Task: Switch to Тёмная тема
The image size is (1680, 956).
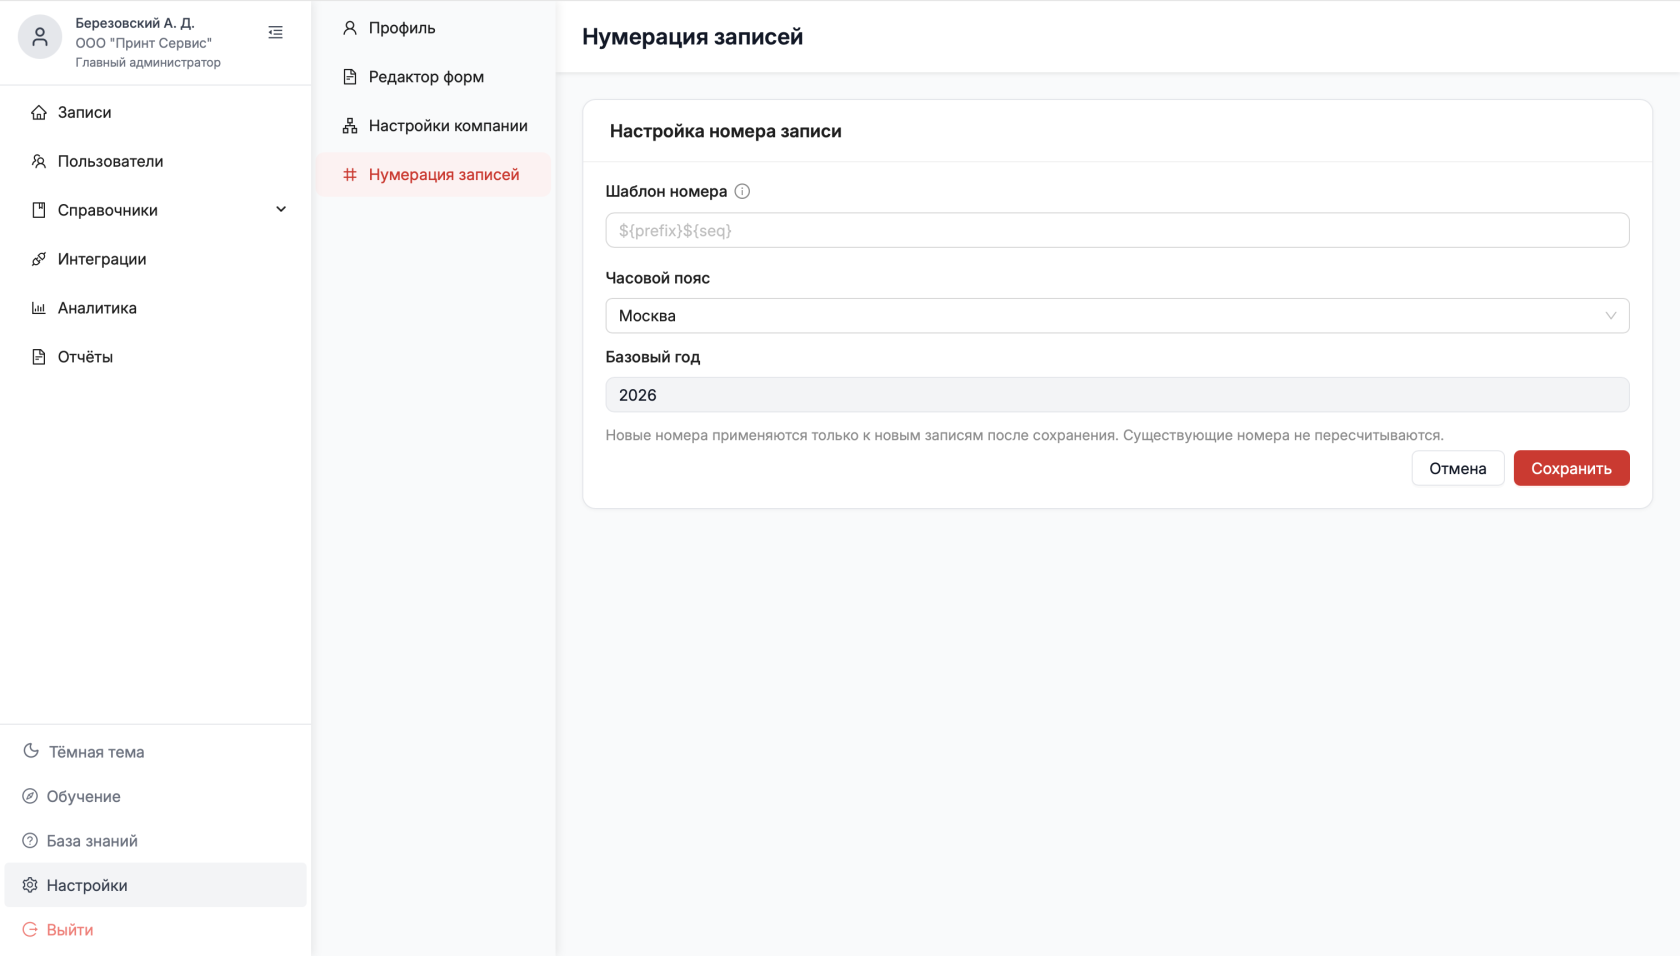Action: pyautogui.click(x=156, y=751)
